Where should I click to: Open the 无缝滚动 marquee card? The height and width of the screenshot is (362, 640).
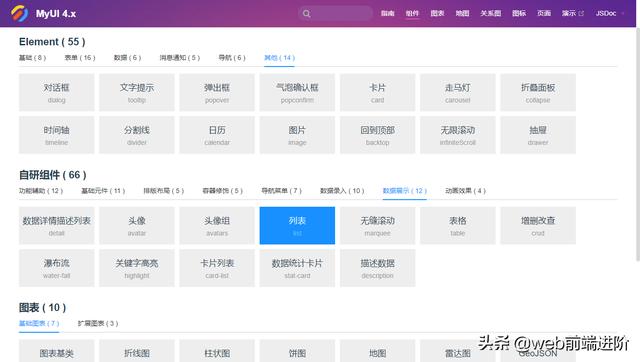(378, 225)
